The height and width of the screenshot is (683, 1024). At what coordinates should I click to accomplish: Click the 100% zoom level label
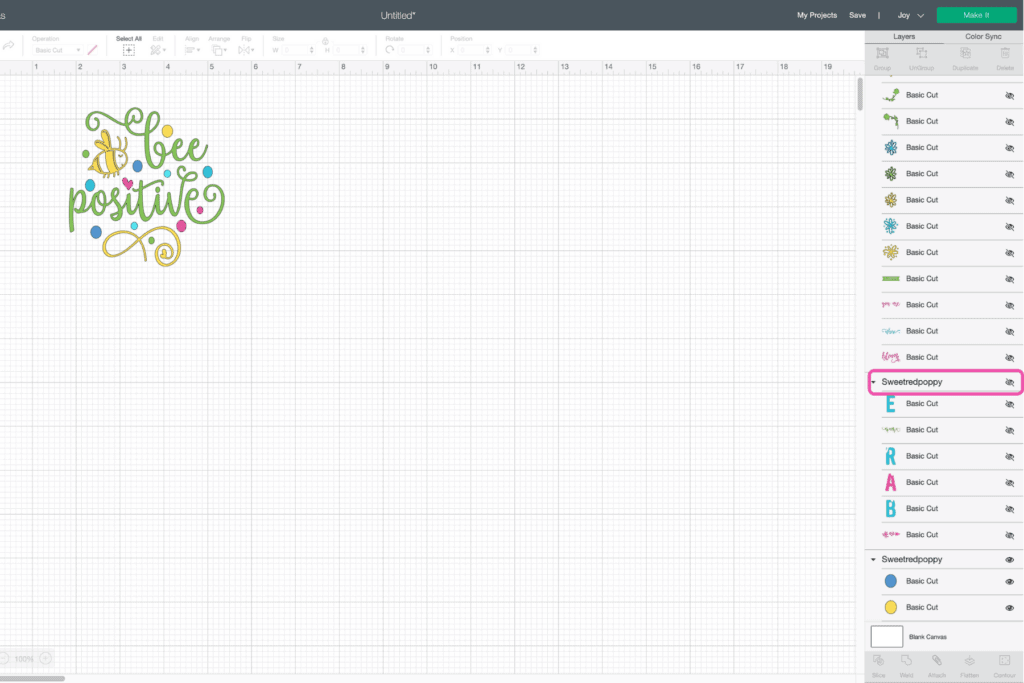[x=24, y=659]
